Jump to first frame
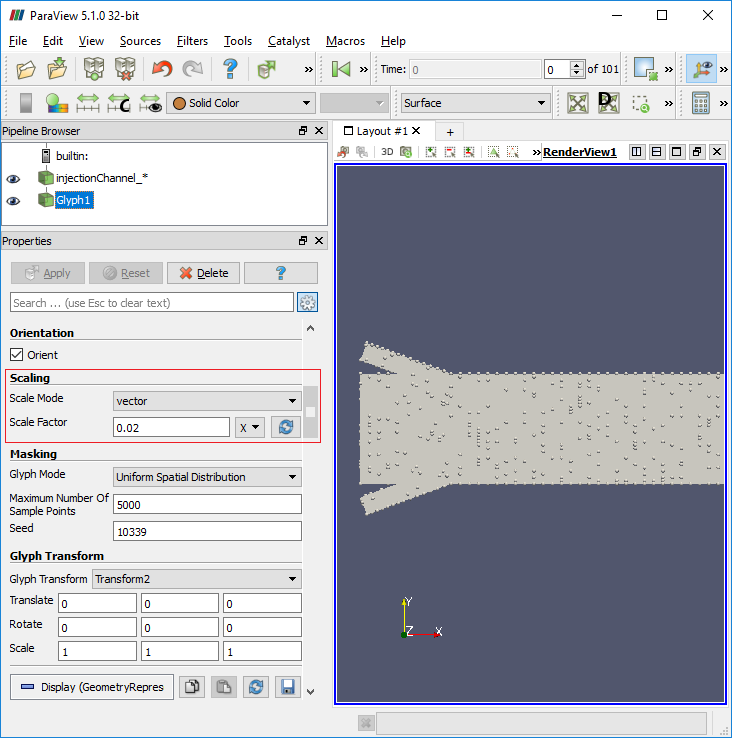 click(x=341, y=69)
